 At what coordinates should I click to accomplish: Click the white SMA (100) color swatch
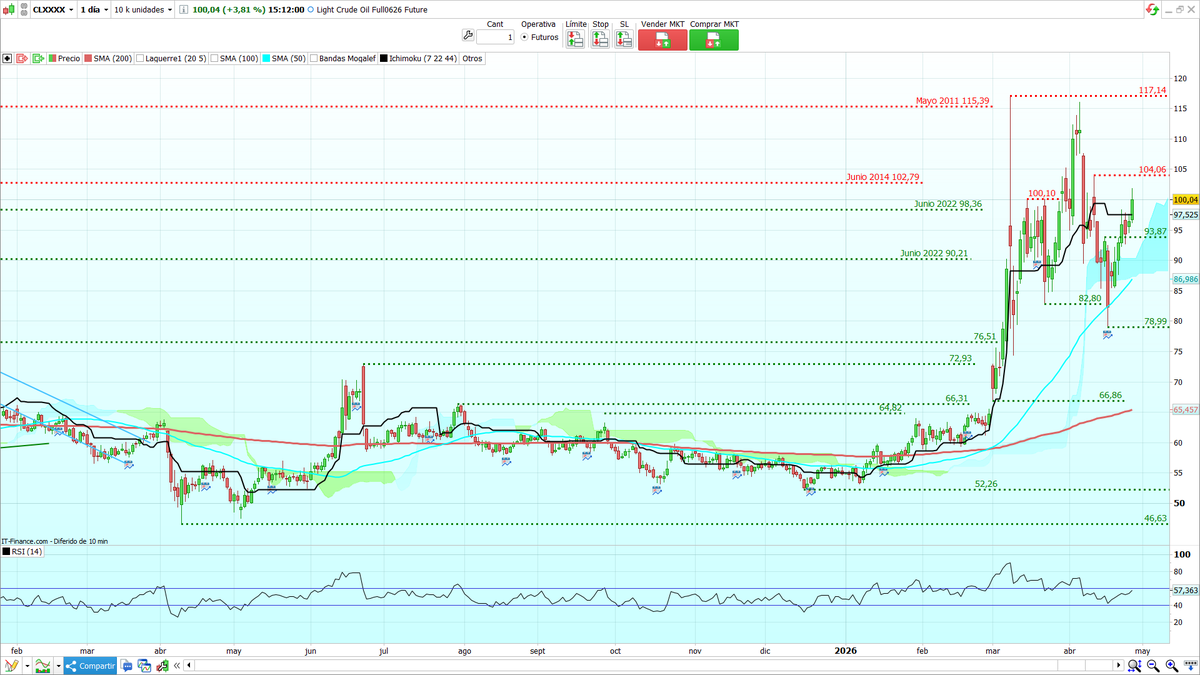tap(215, 58)
